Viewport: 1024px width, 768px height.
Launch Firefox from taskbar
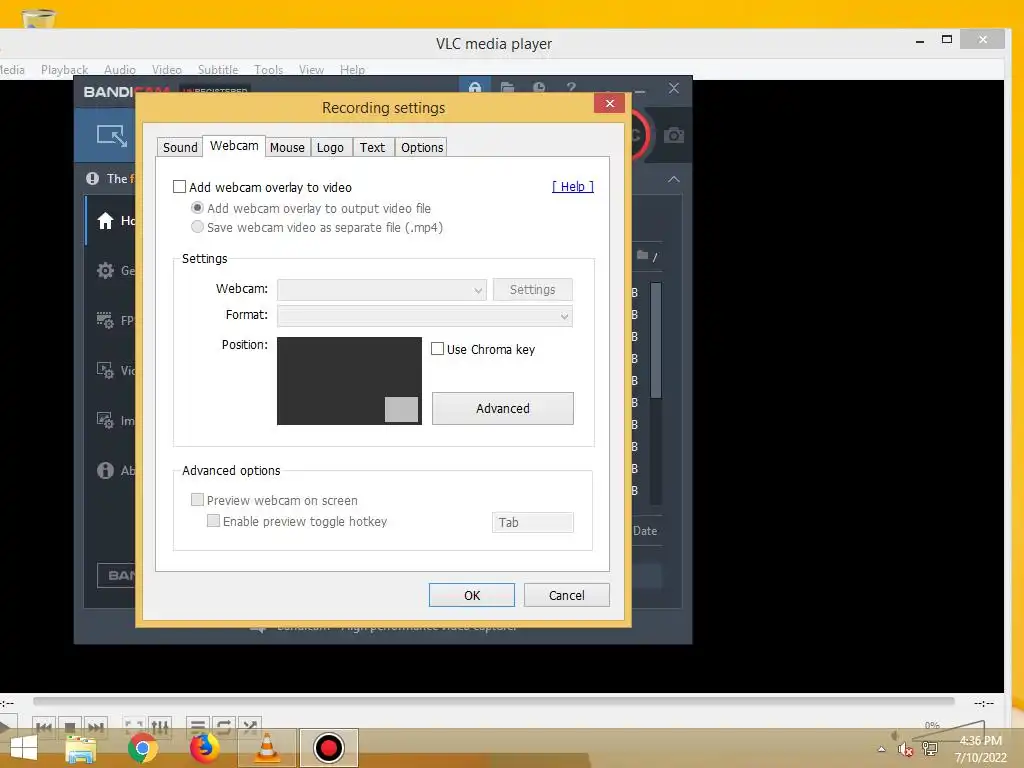[x=204, y=748]
